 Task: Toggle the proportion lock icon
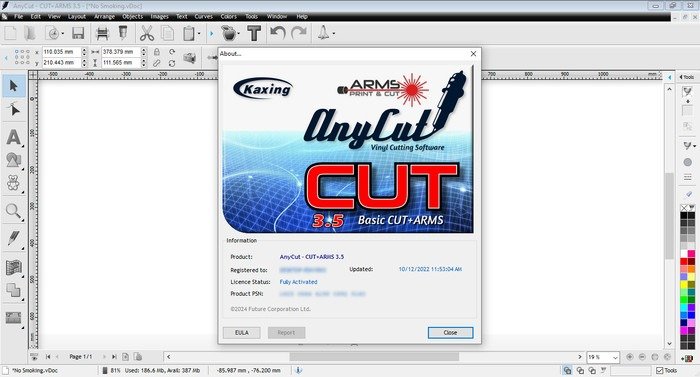coord(157,52)
